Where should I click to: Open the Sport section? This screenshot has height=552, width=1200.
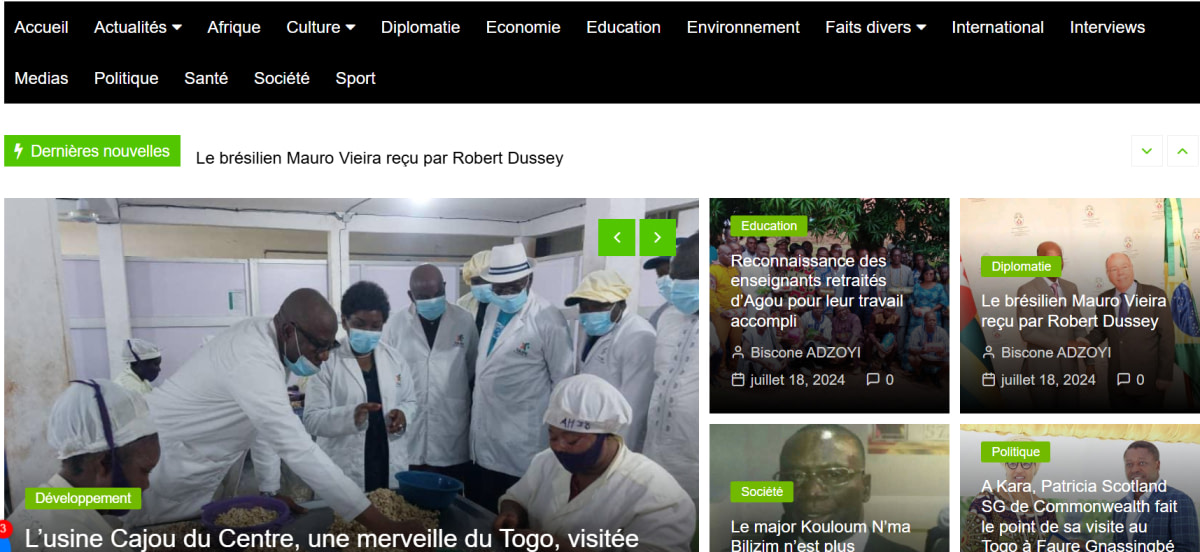(355, 78)
